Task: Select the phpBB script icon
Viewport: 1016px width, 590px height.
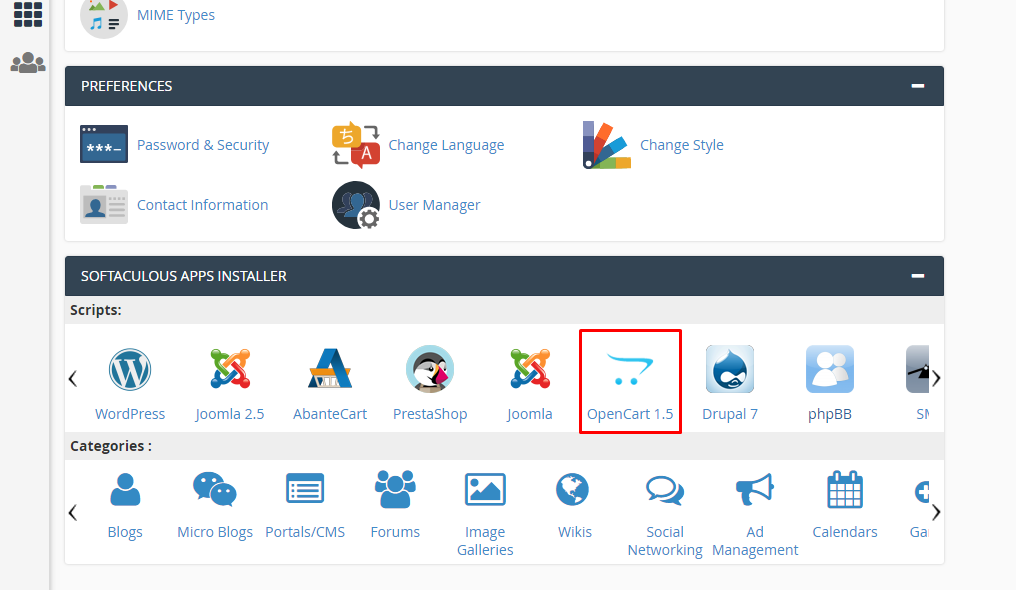Action: [x=830, y=369]
